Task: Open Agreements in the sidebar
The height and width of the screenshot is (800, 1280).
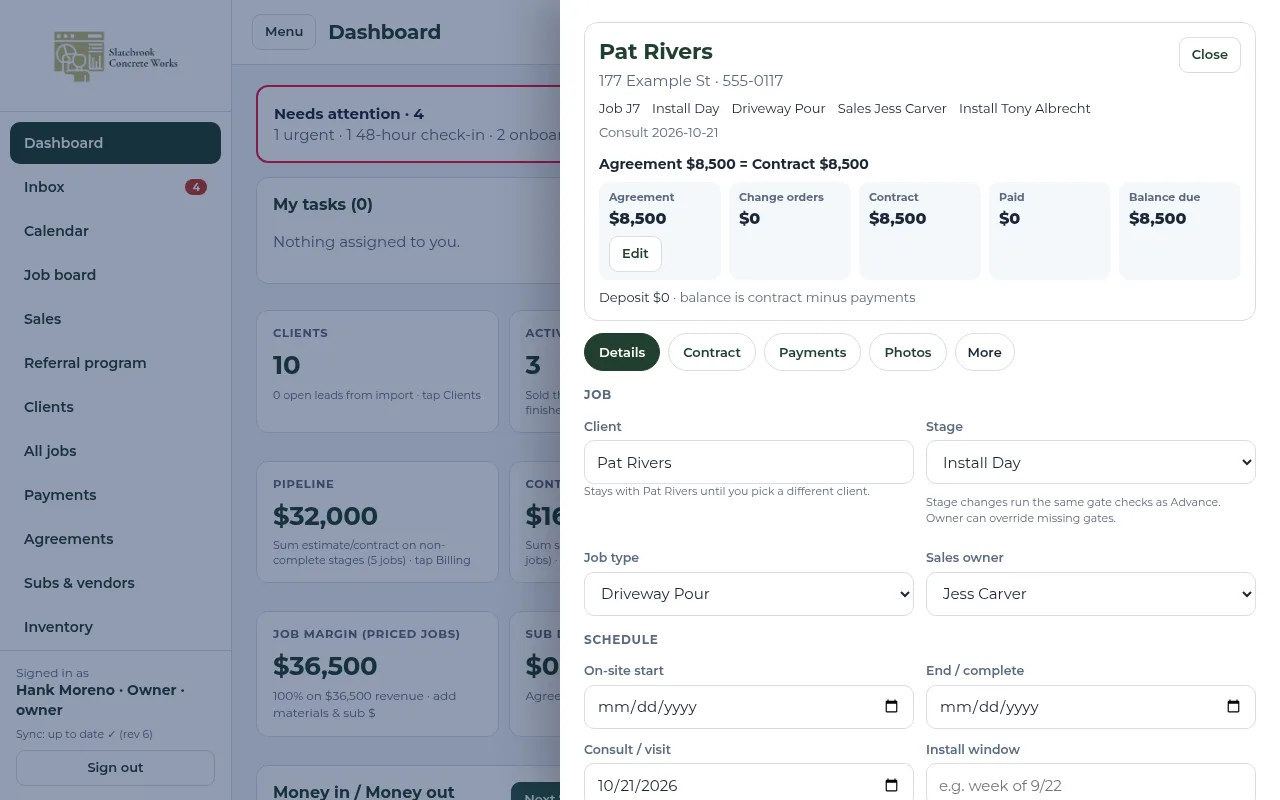Action: [115, 539]
